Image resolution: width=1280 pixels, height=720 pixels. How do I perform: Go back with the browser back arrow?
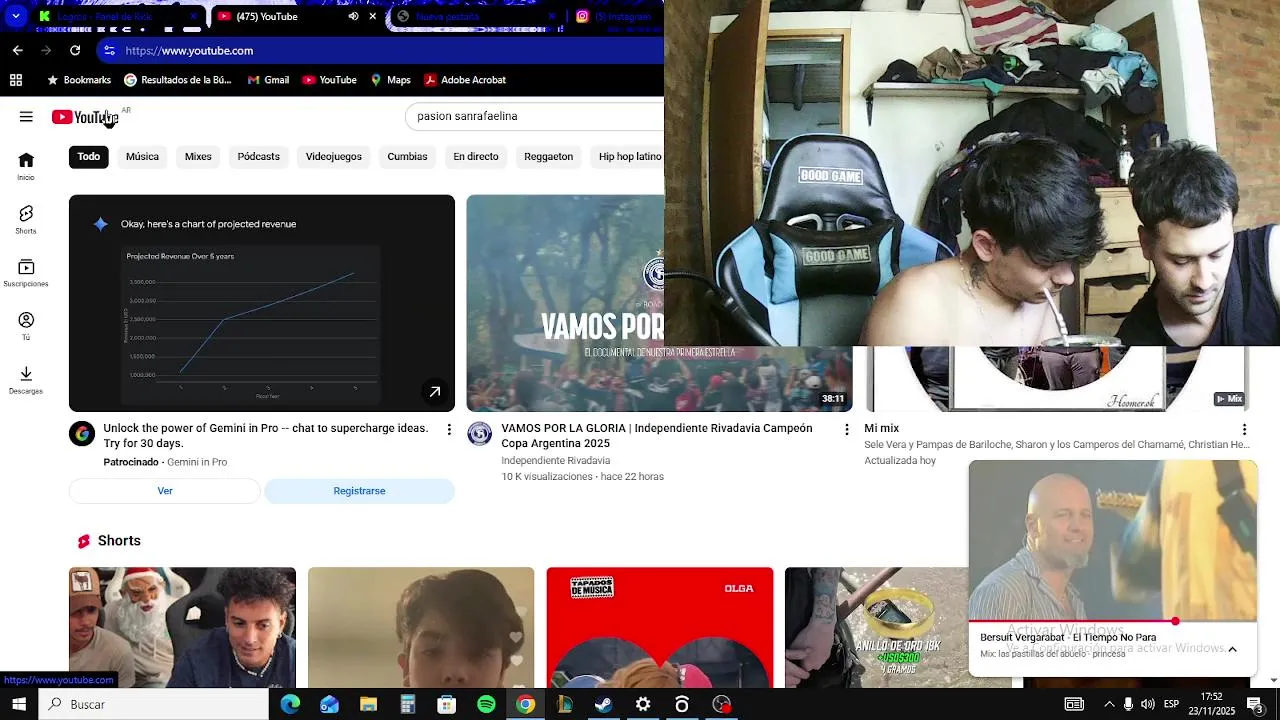[x=18, y=50]
